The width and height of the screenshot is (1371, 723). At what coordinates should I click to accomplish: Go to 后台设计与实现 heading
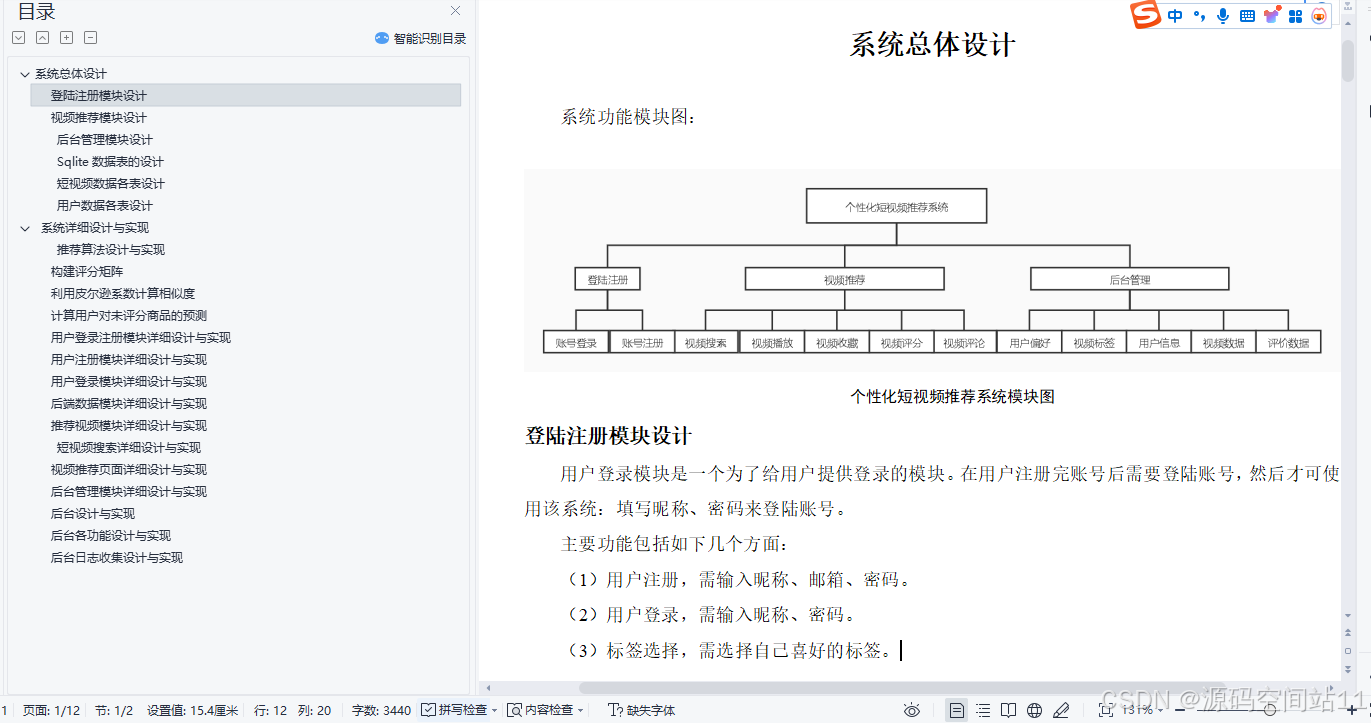coord(93,514)
